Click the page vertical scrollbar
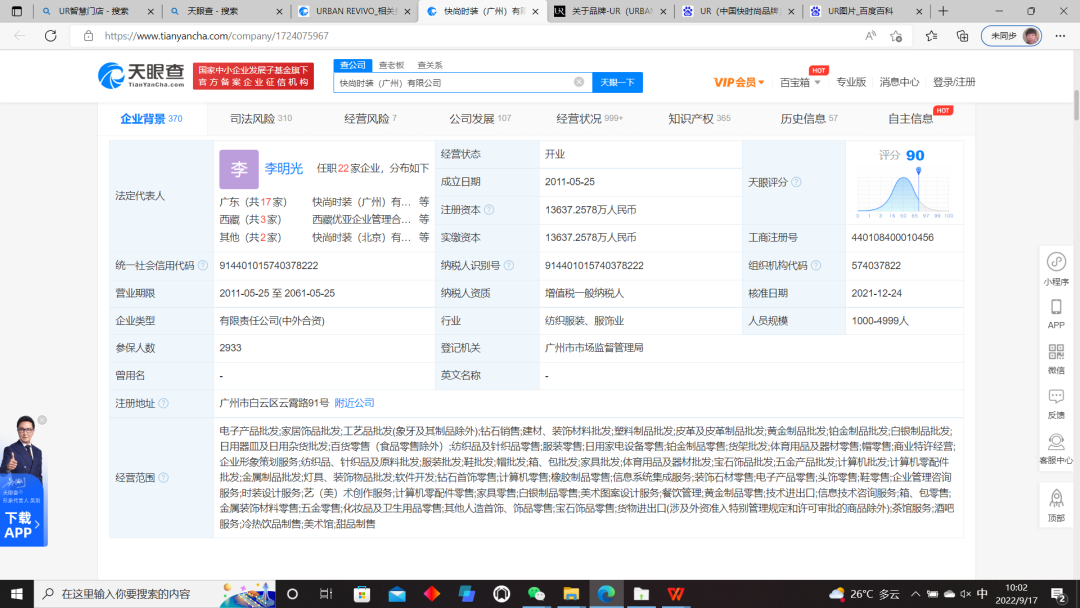This screenshot has height=608, width=1080. pos(1076,103)
